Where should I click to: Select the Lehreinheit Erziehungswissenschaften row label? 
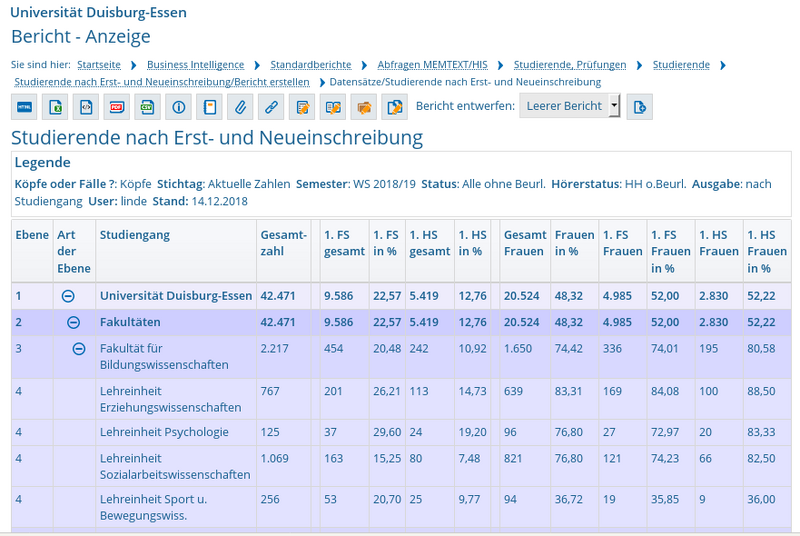tap(170, 399)
